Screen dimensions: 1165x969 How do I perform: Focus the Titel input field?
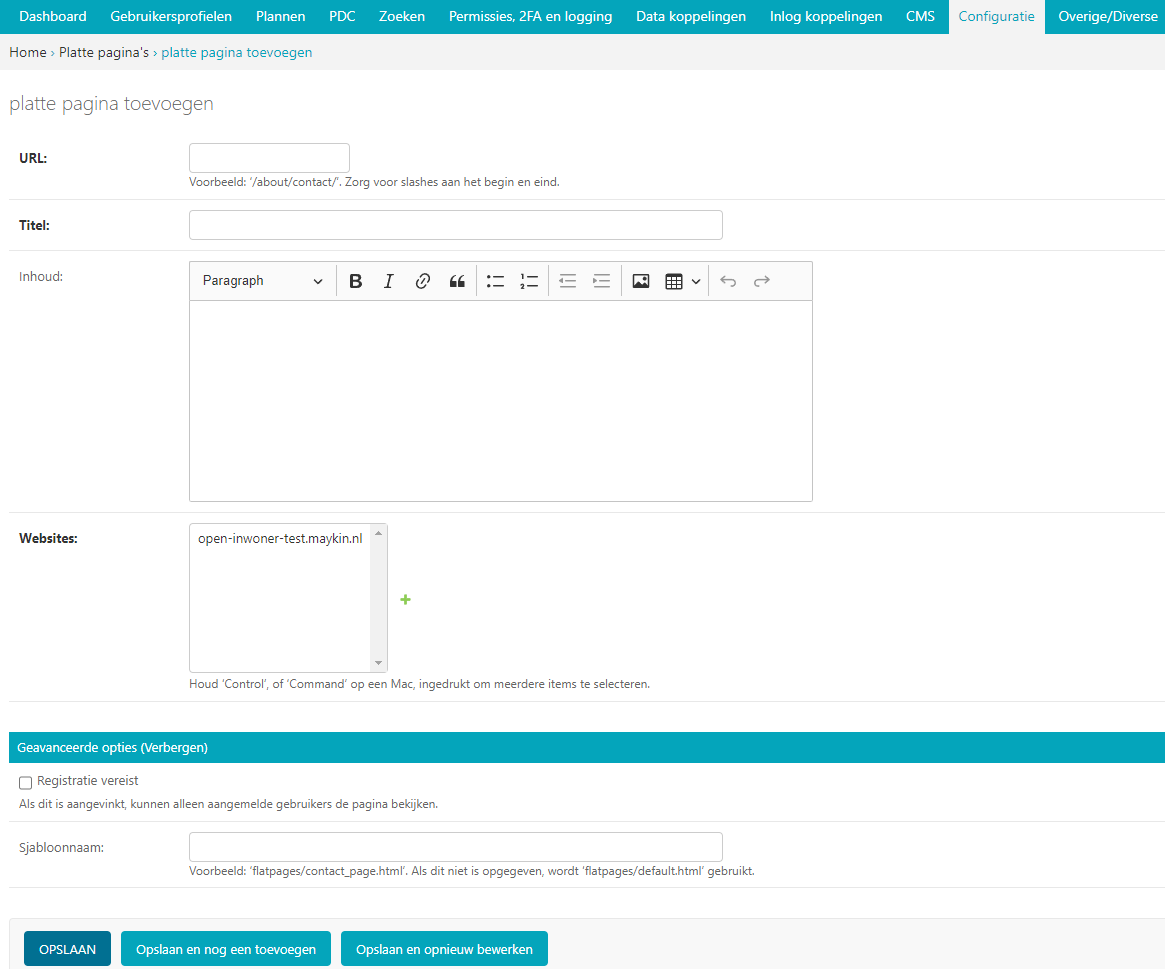coord(455,226)
